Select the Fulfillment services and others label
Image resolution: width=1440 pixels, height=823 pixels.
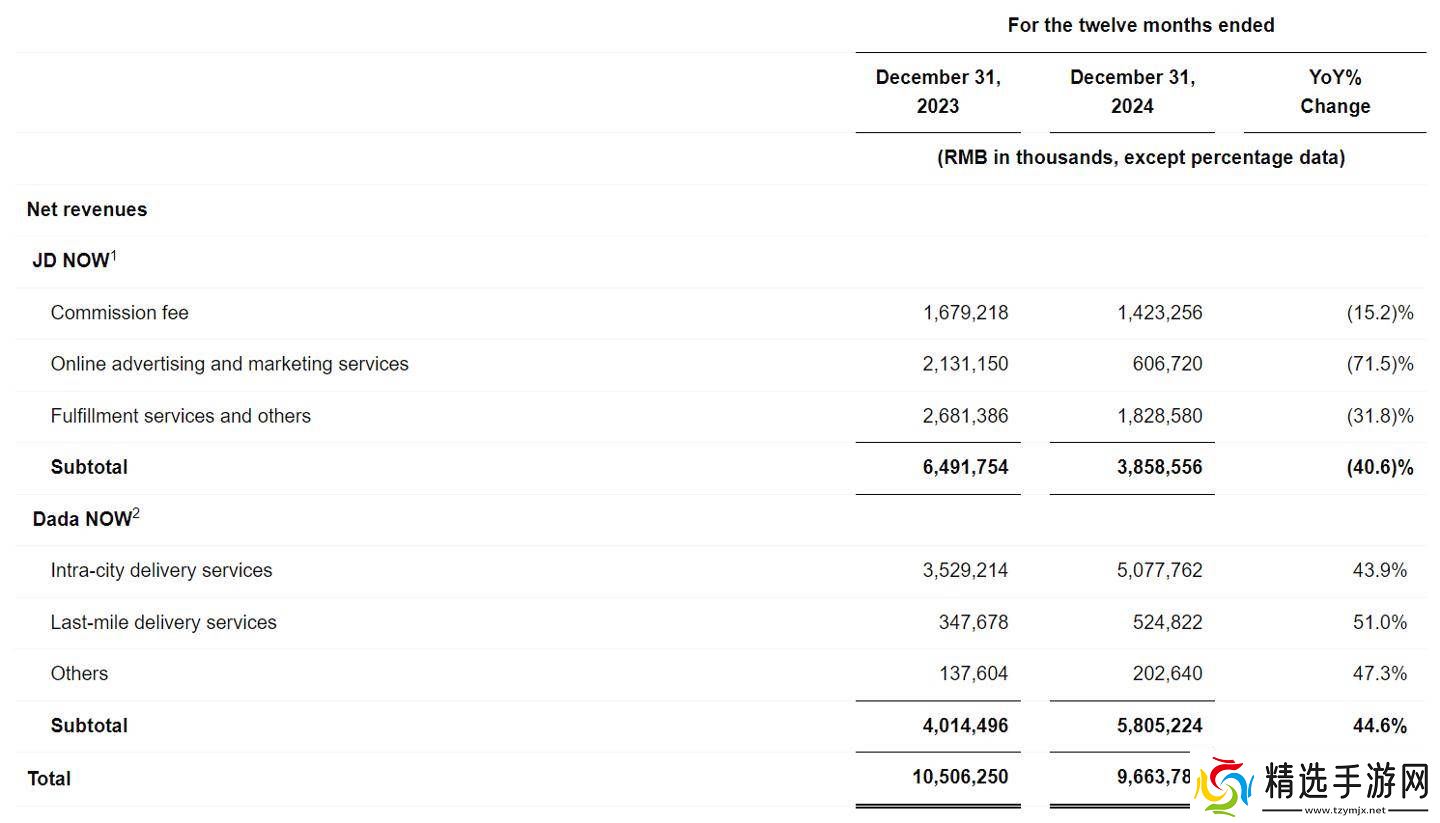tap(180, 416)
